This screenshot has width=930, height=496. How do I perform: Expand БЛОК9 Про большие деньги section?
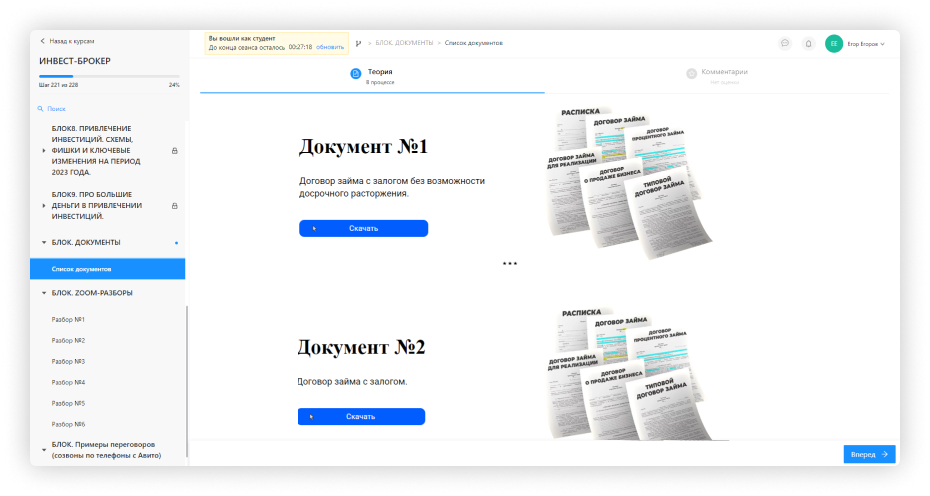(x=44, y=206)
